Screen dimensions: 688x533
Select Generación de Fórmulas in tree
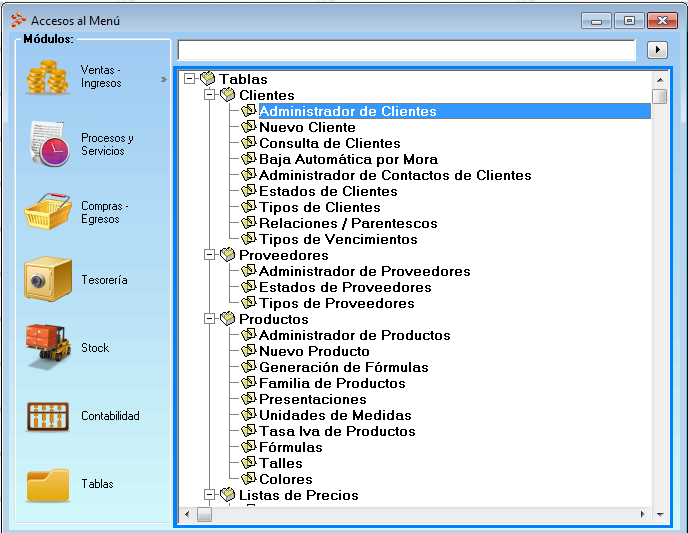tap(343, 367)
